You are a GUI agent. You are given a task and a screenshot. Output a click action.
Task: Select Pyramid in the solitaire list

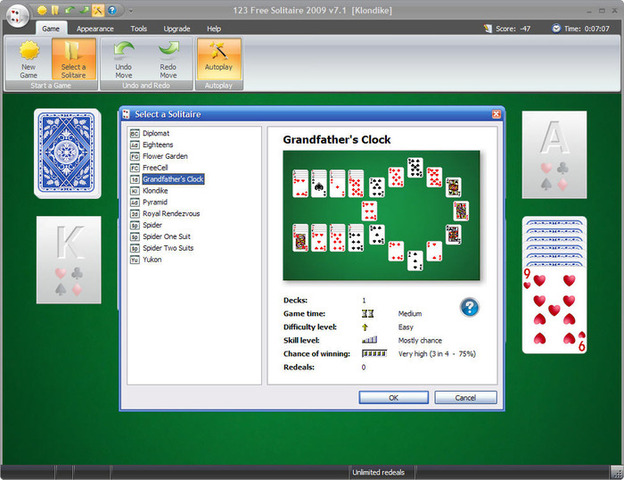[155, 202]
